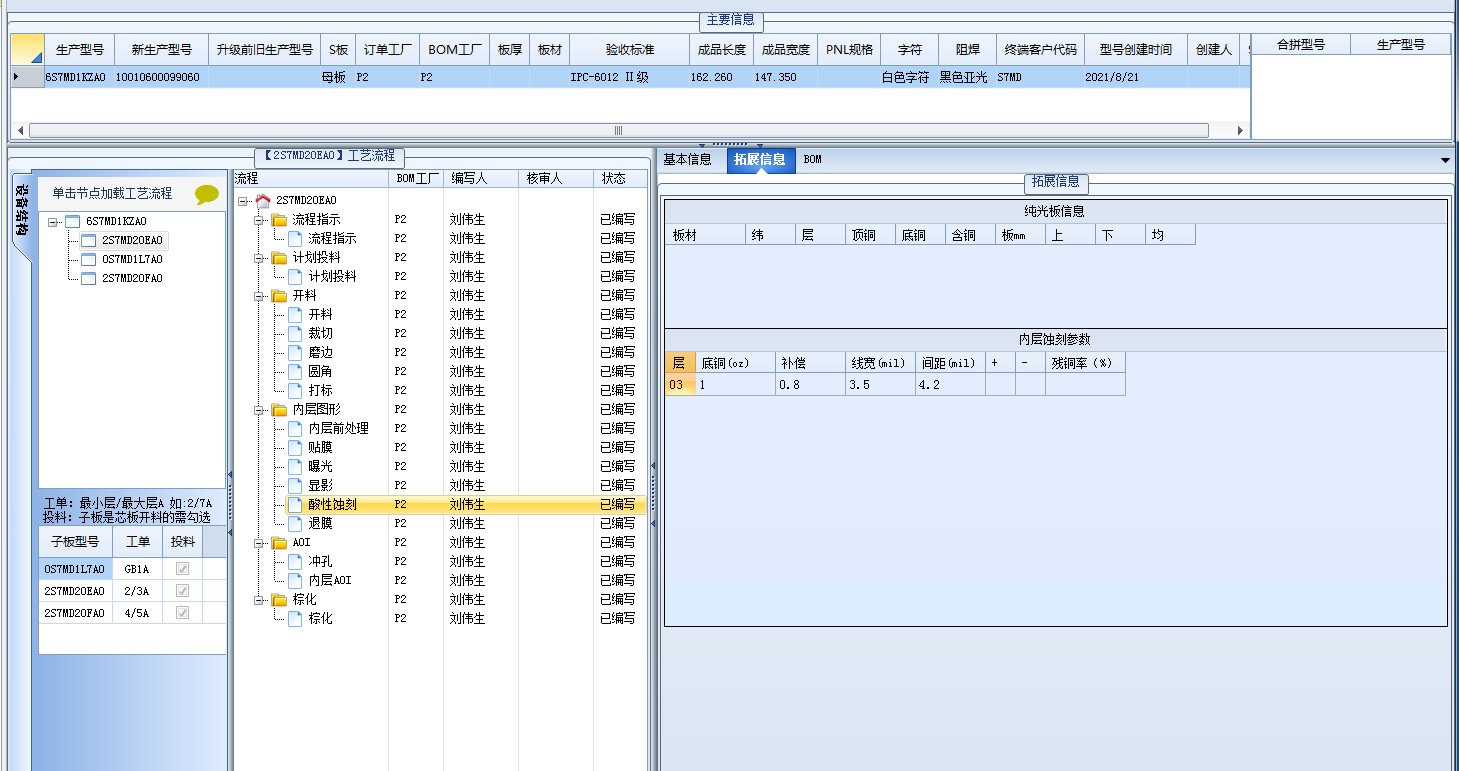The height and width of the screenshot is (771, 1459).
Task: Click the vertical 设备结构 side tab
Action: tap(20, 210)
